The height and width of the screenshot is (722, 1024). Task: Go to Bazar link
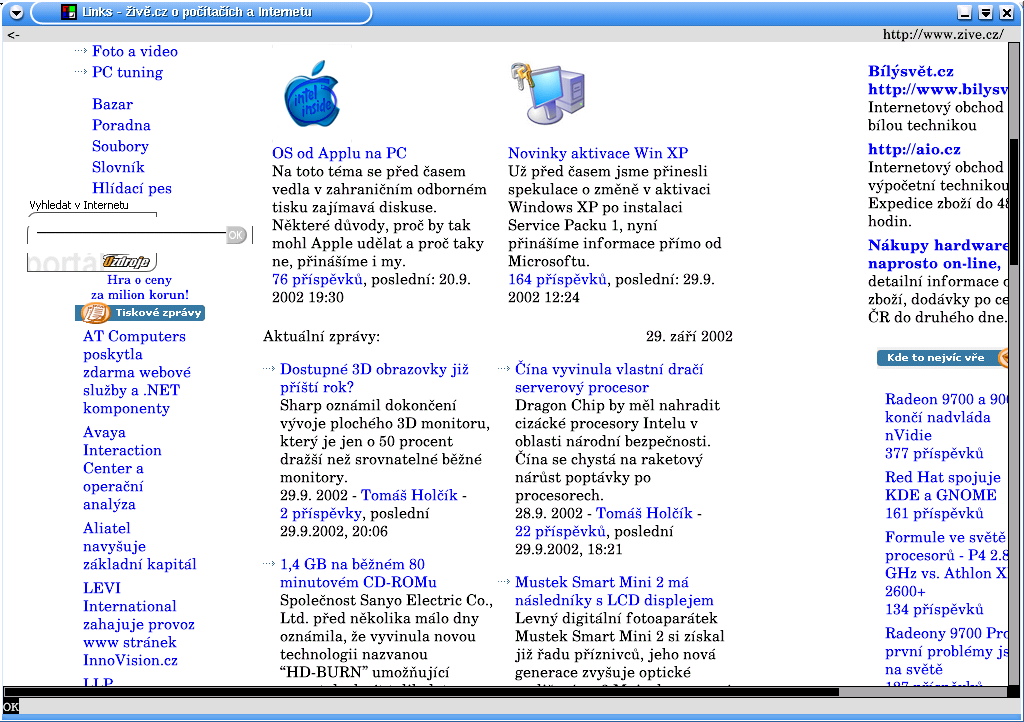point(112,104)
